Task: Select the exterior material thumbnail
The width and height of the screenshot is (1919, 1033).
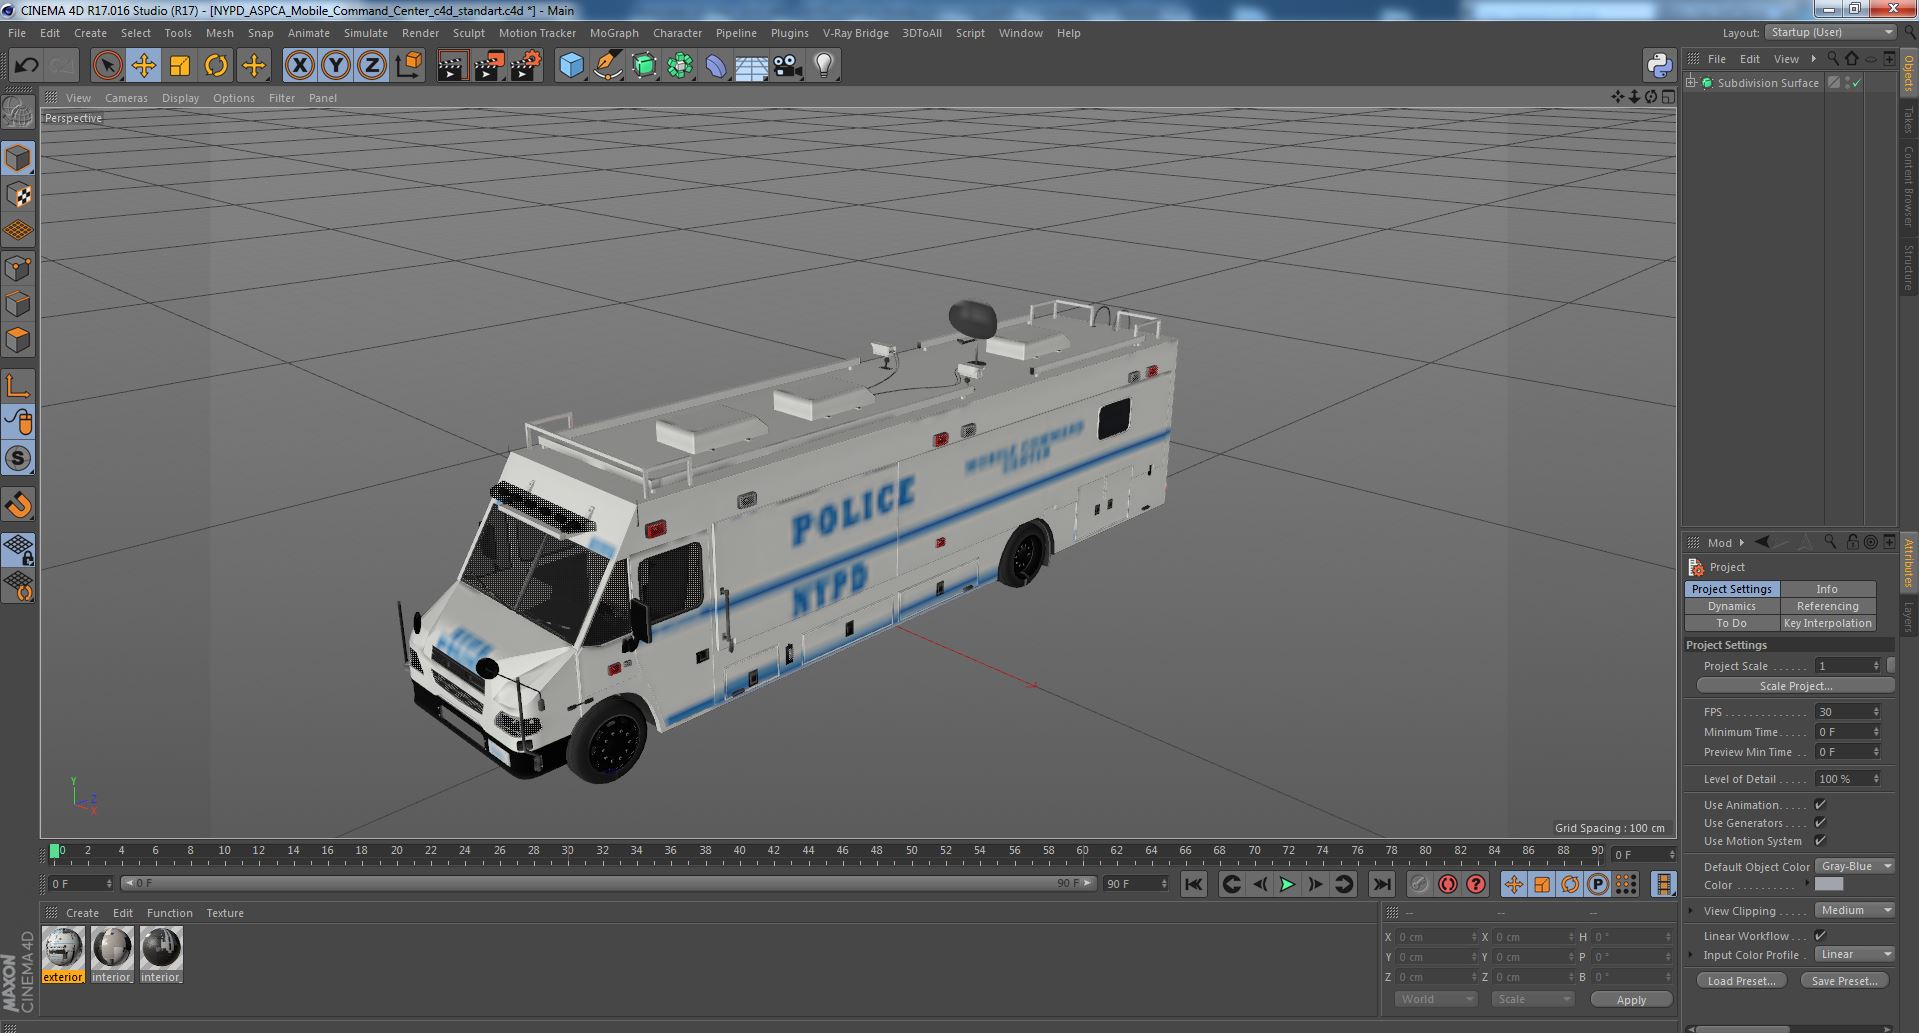Action: (x=63, y=947)
